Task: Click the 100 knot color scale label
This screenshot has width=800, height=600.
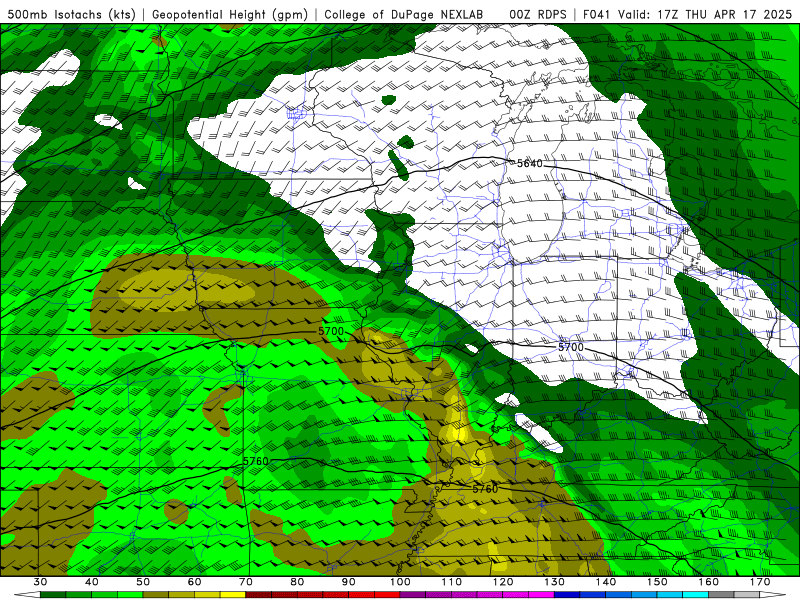Action: click(400, 582)
